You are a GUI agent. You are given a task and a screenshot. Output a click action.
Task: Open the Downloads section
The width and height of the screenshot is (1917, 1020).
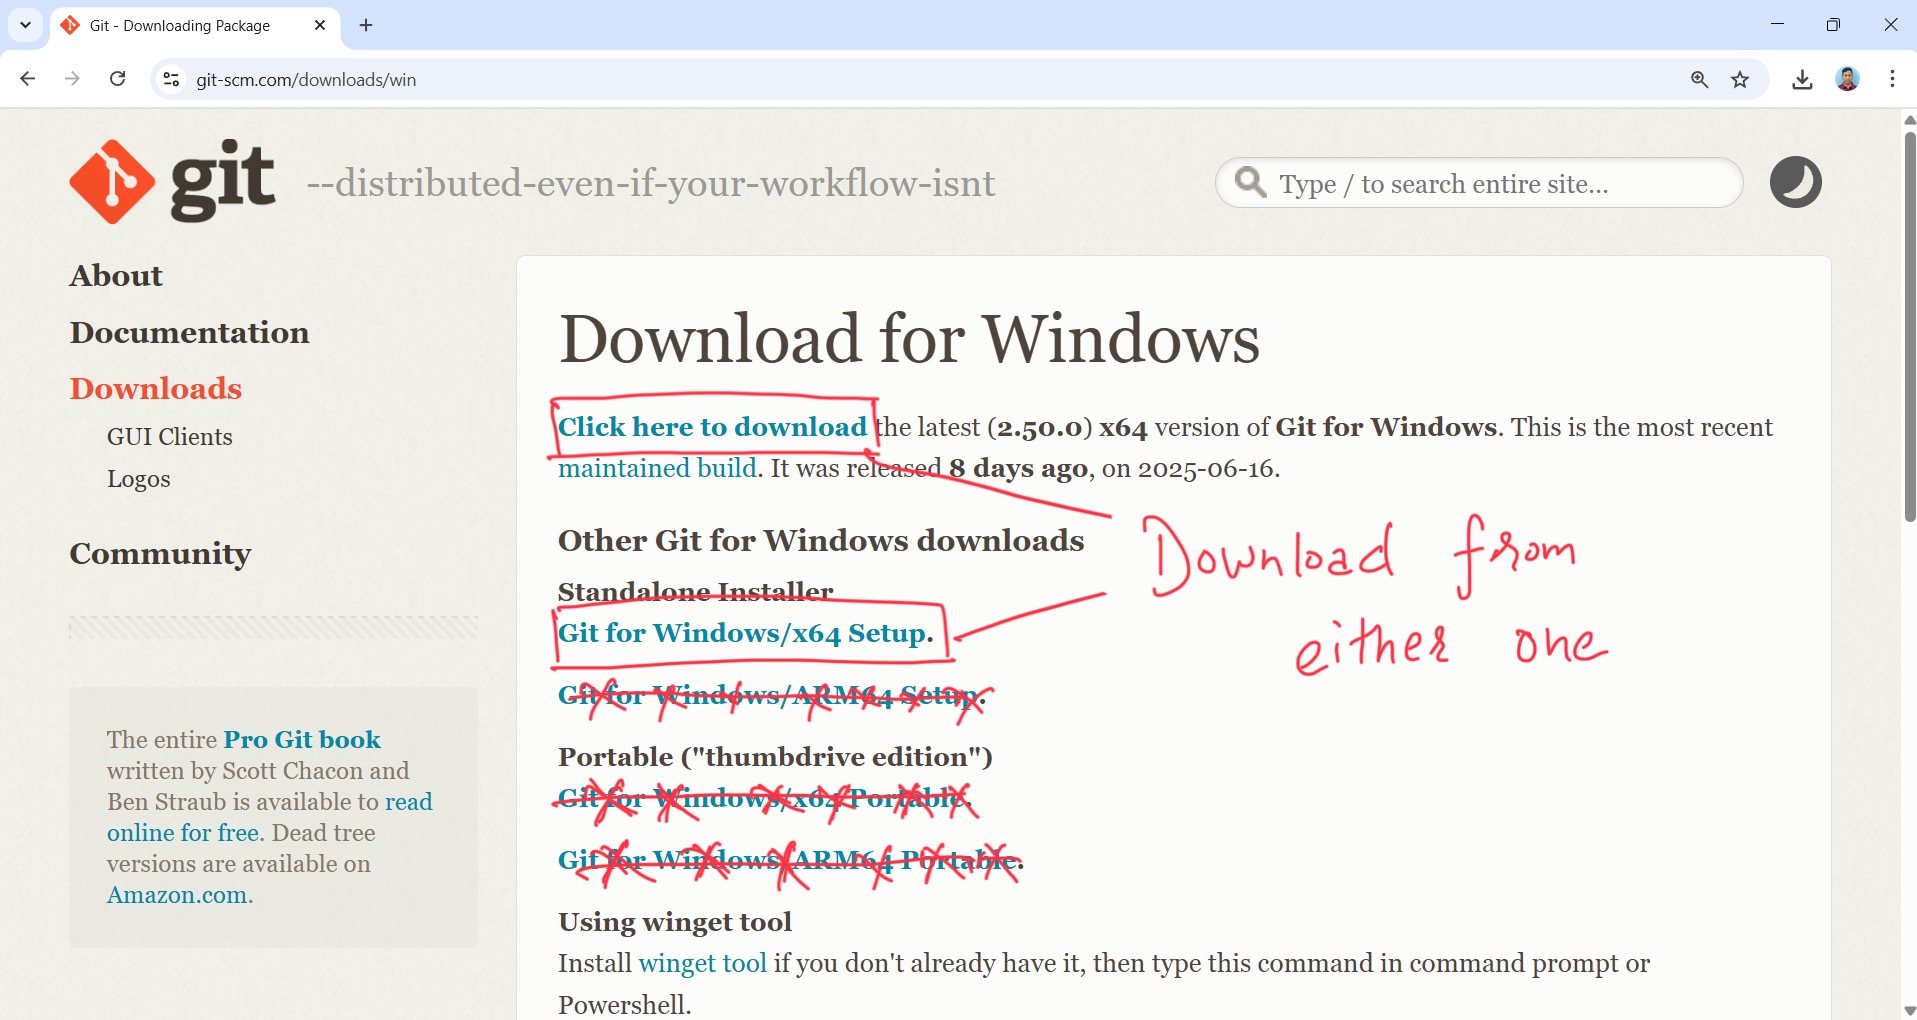(156, 389)
